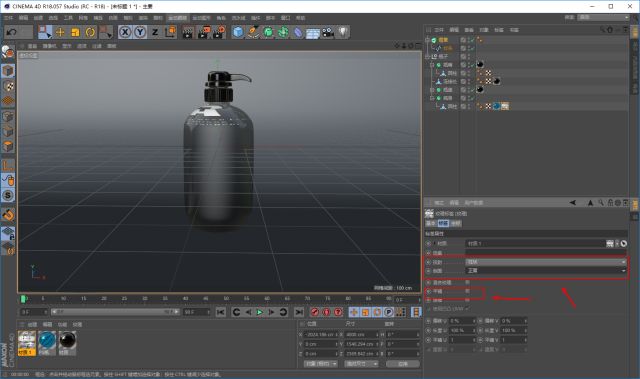Add a Cube primitive object
This screenshot has height=379, width=640.
click(x=238, y=32)
